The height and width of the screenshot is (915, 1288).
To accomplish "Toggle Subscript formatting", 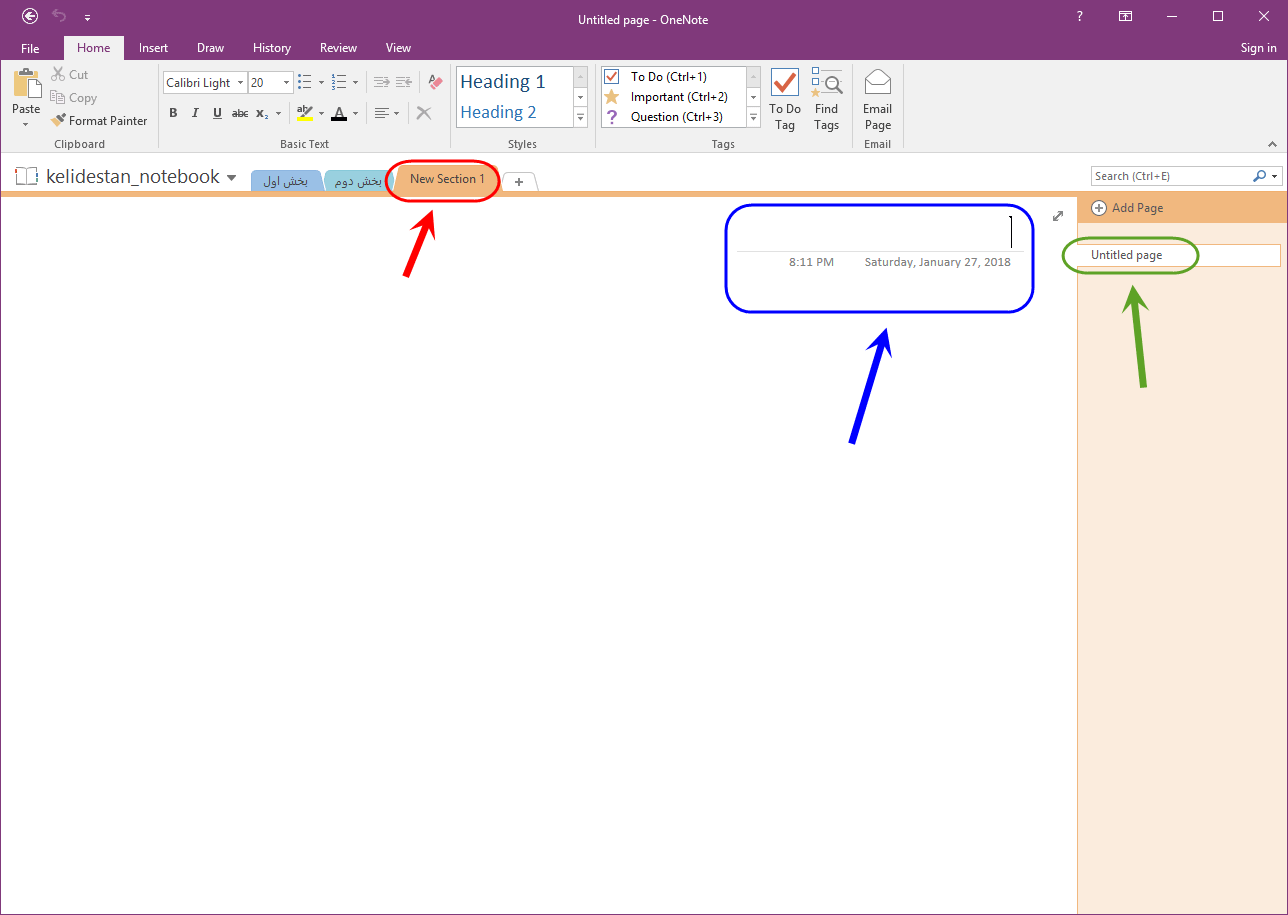I will 261,113.
